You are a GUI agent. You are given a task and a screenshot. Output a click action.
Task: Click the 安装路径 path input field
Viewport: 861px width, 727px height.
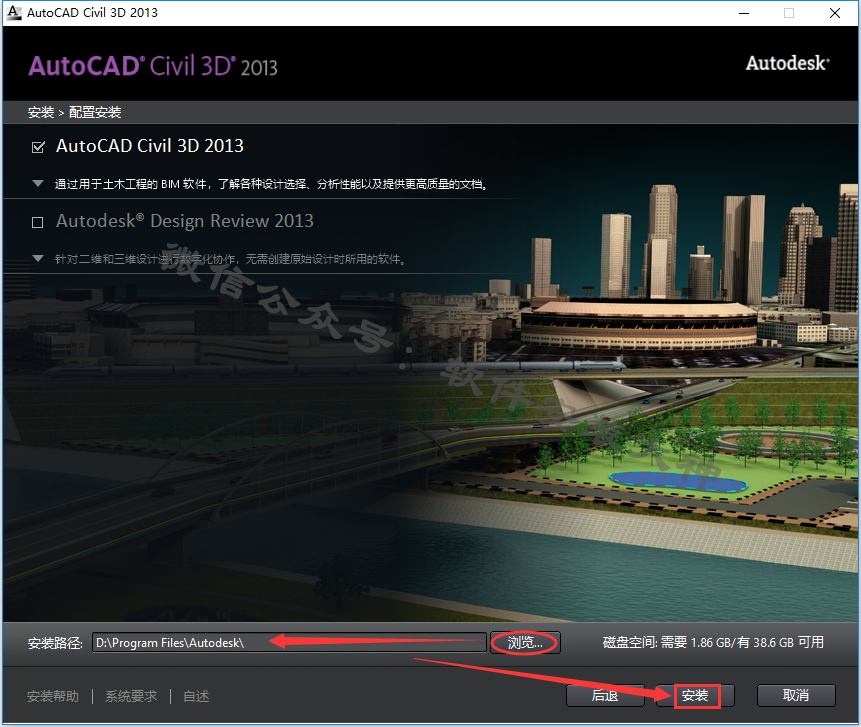coord(289,642)
